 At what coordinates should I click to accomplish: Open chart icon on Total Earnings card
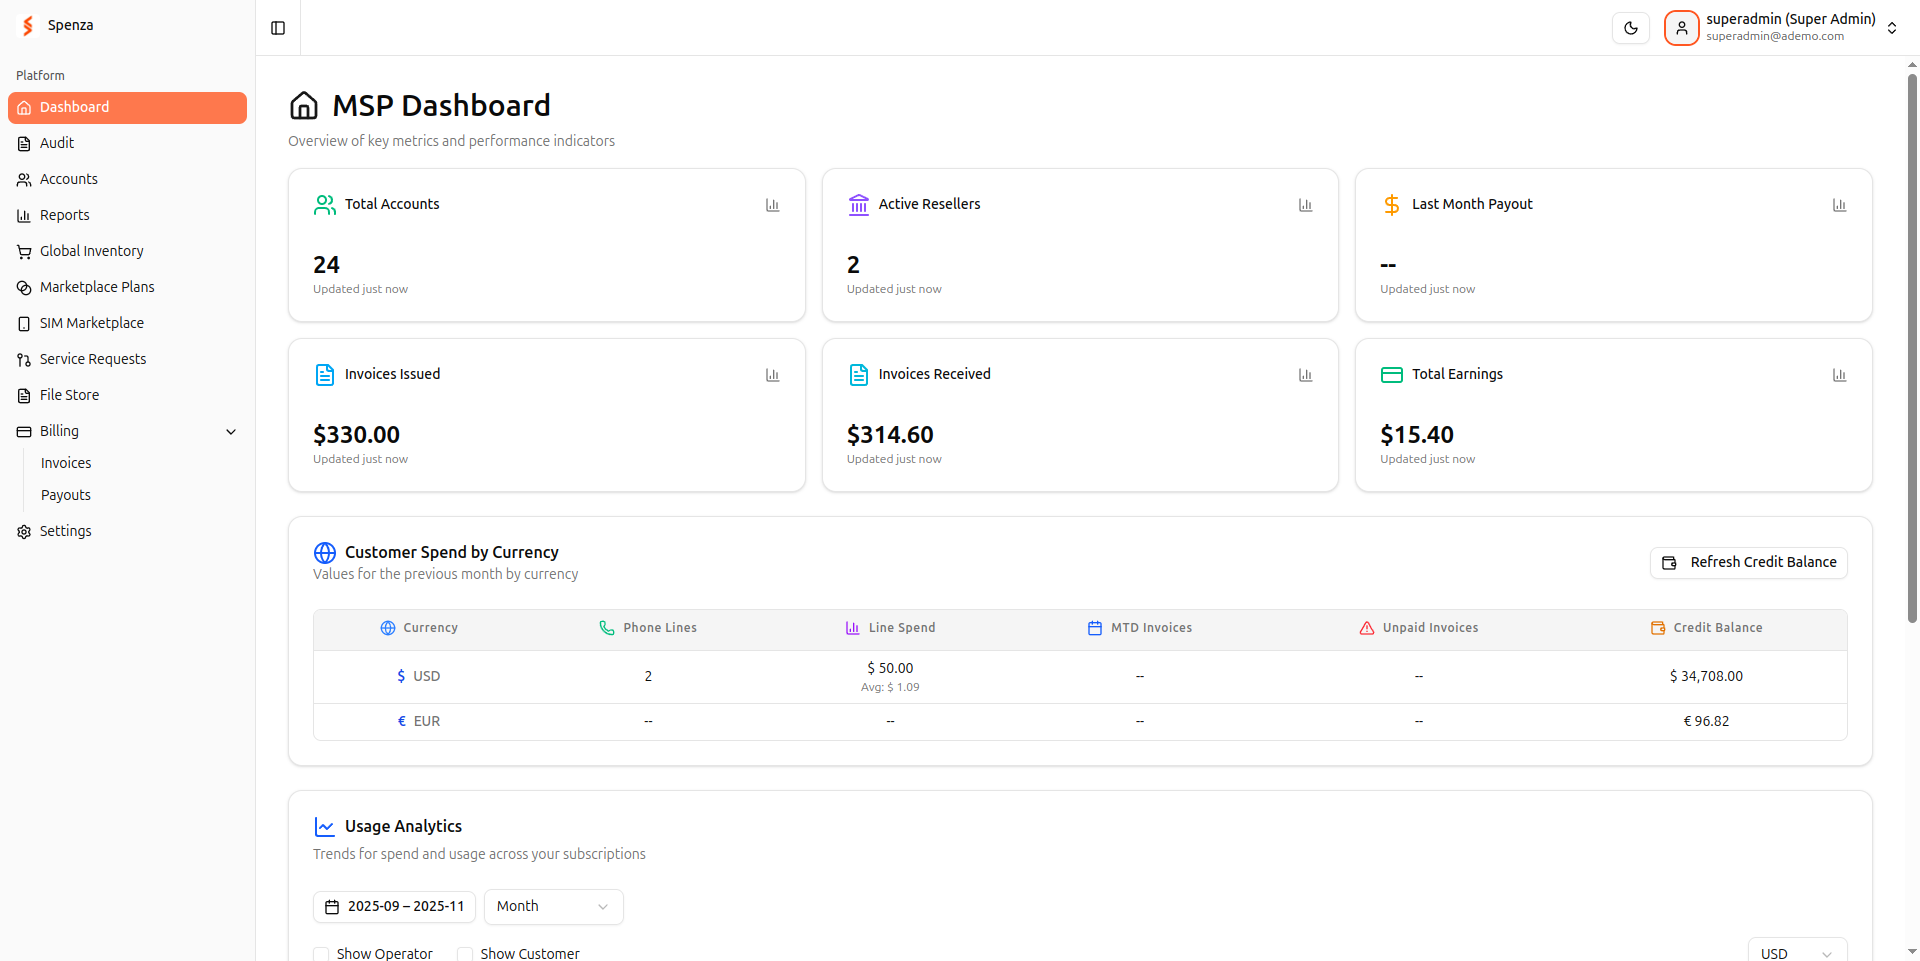click(1838, 375)
